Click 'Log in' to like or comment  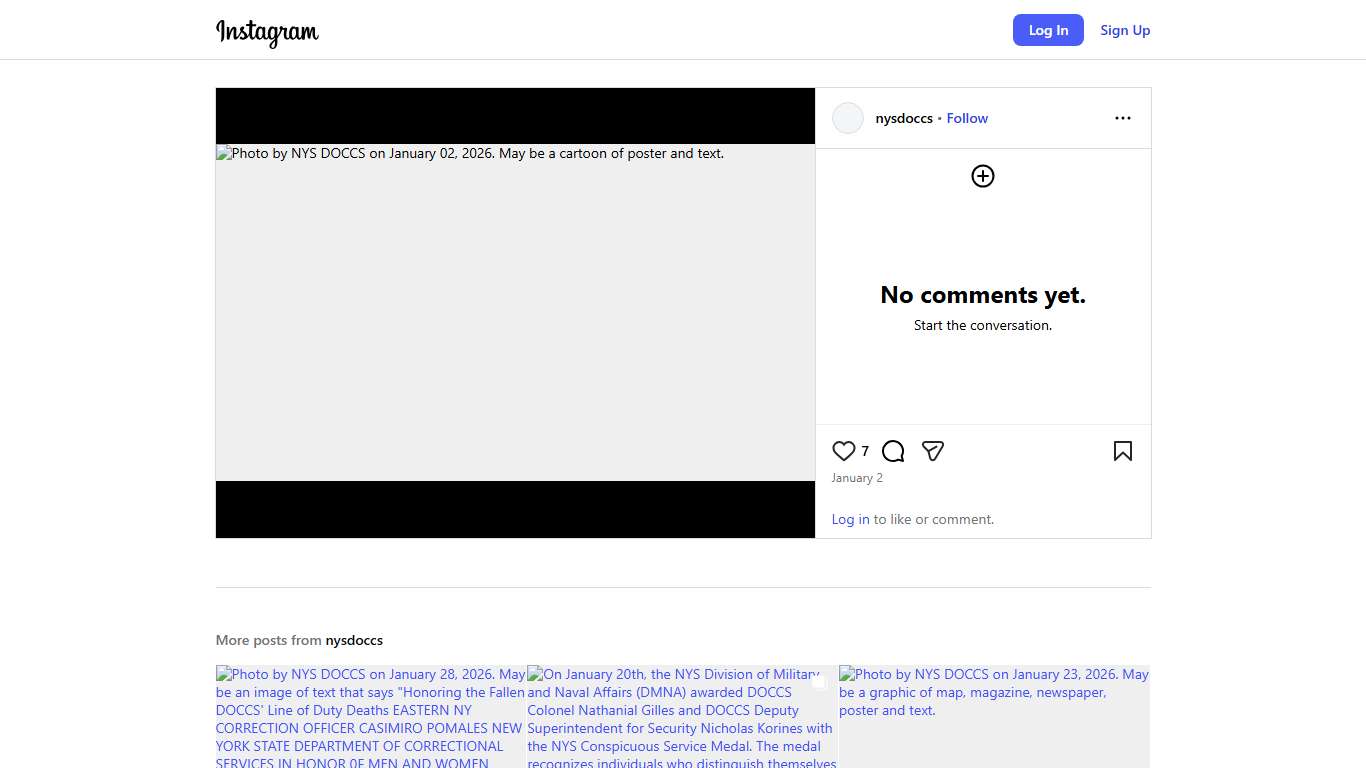click(x=850, y=519)
